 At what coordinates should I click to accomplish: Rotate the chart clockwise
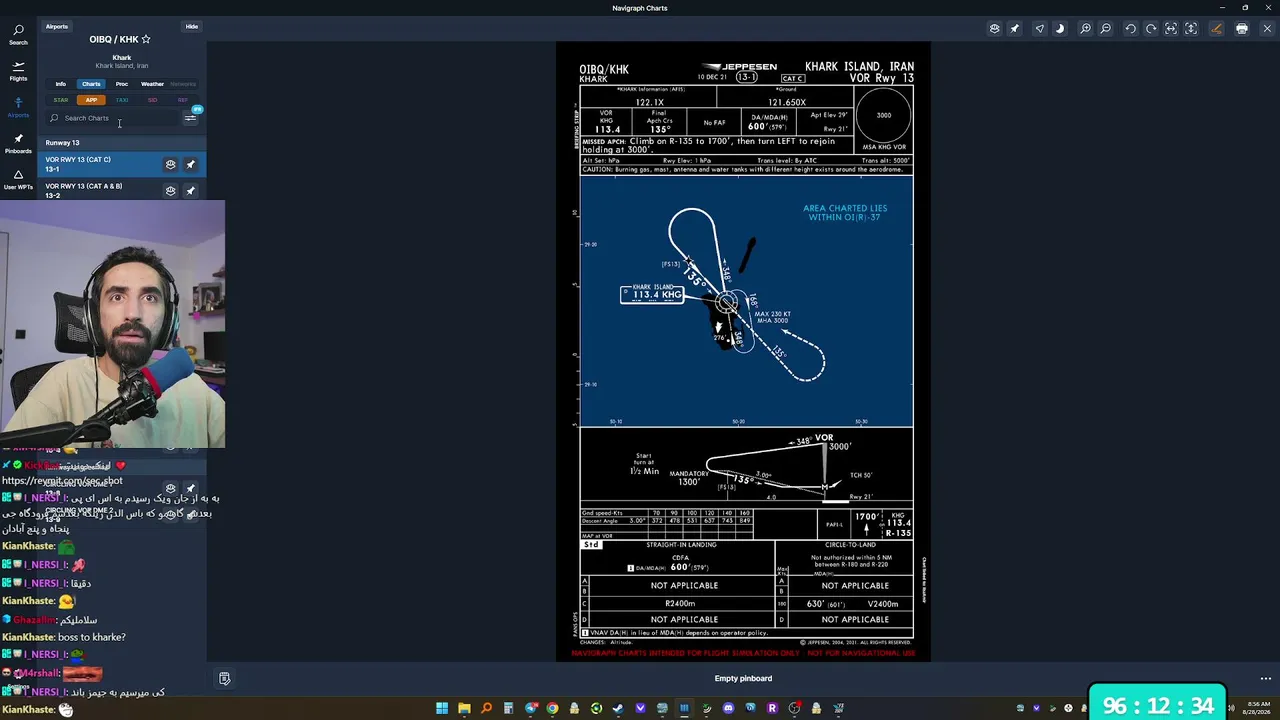1150,29
